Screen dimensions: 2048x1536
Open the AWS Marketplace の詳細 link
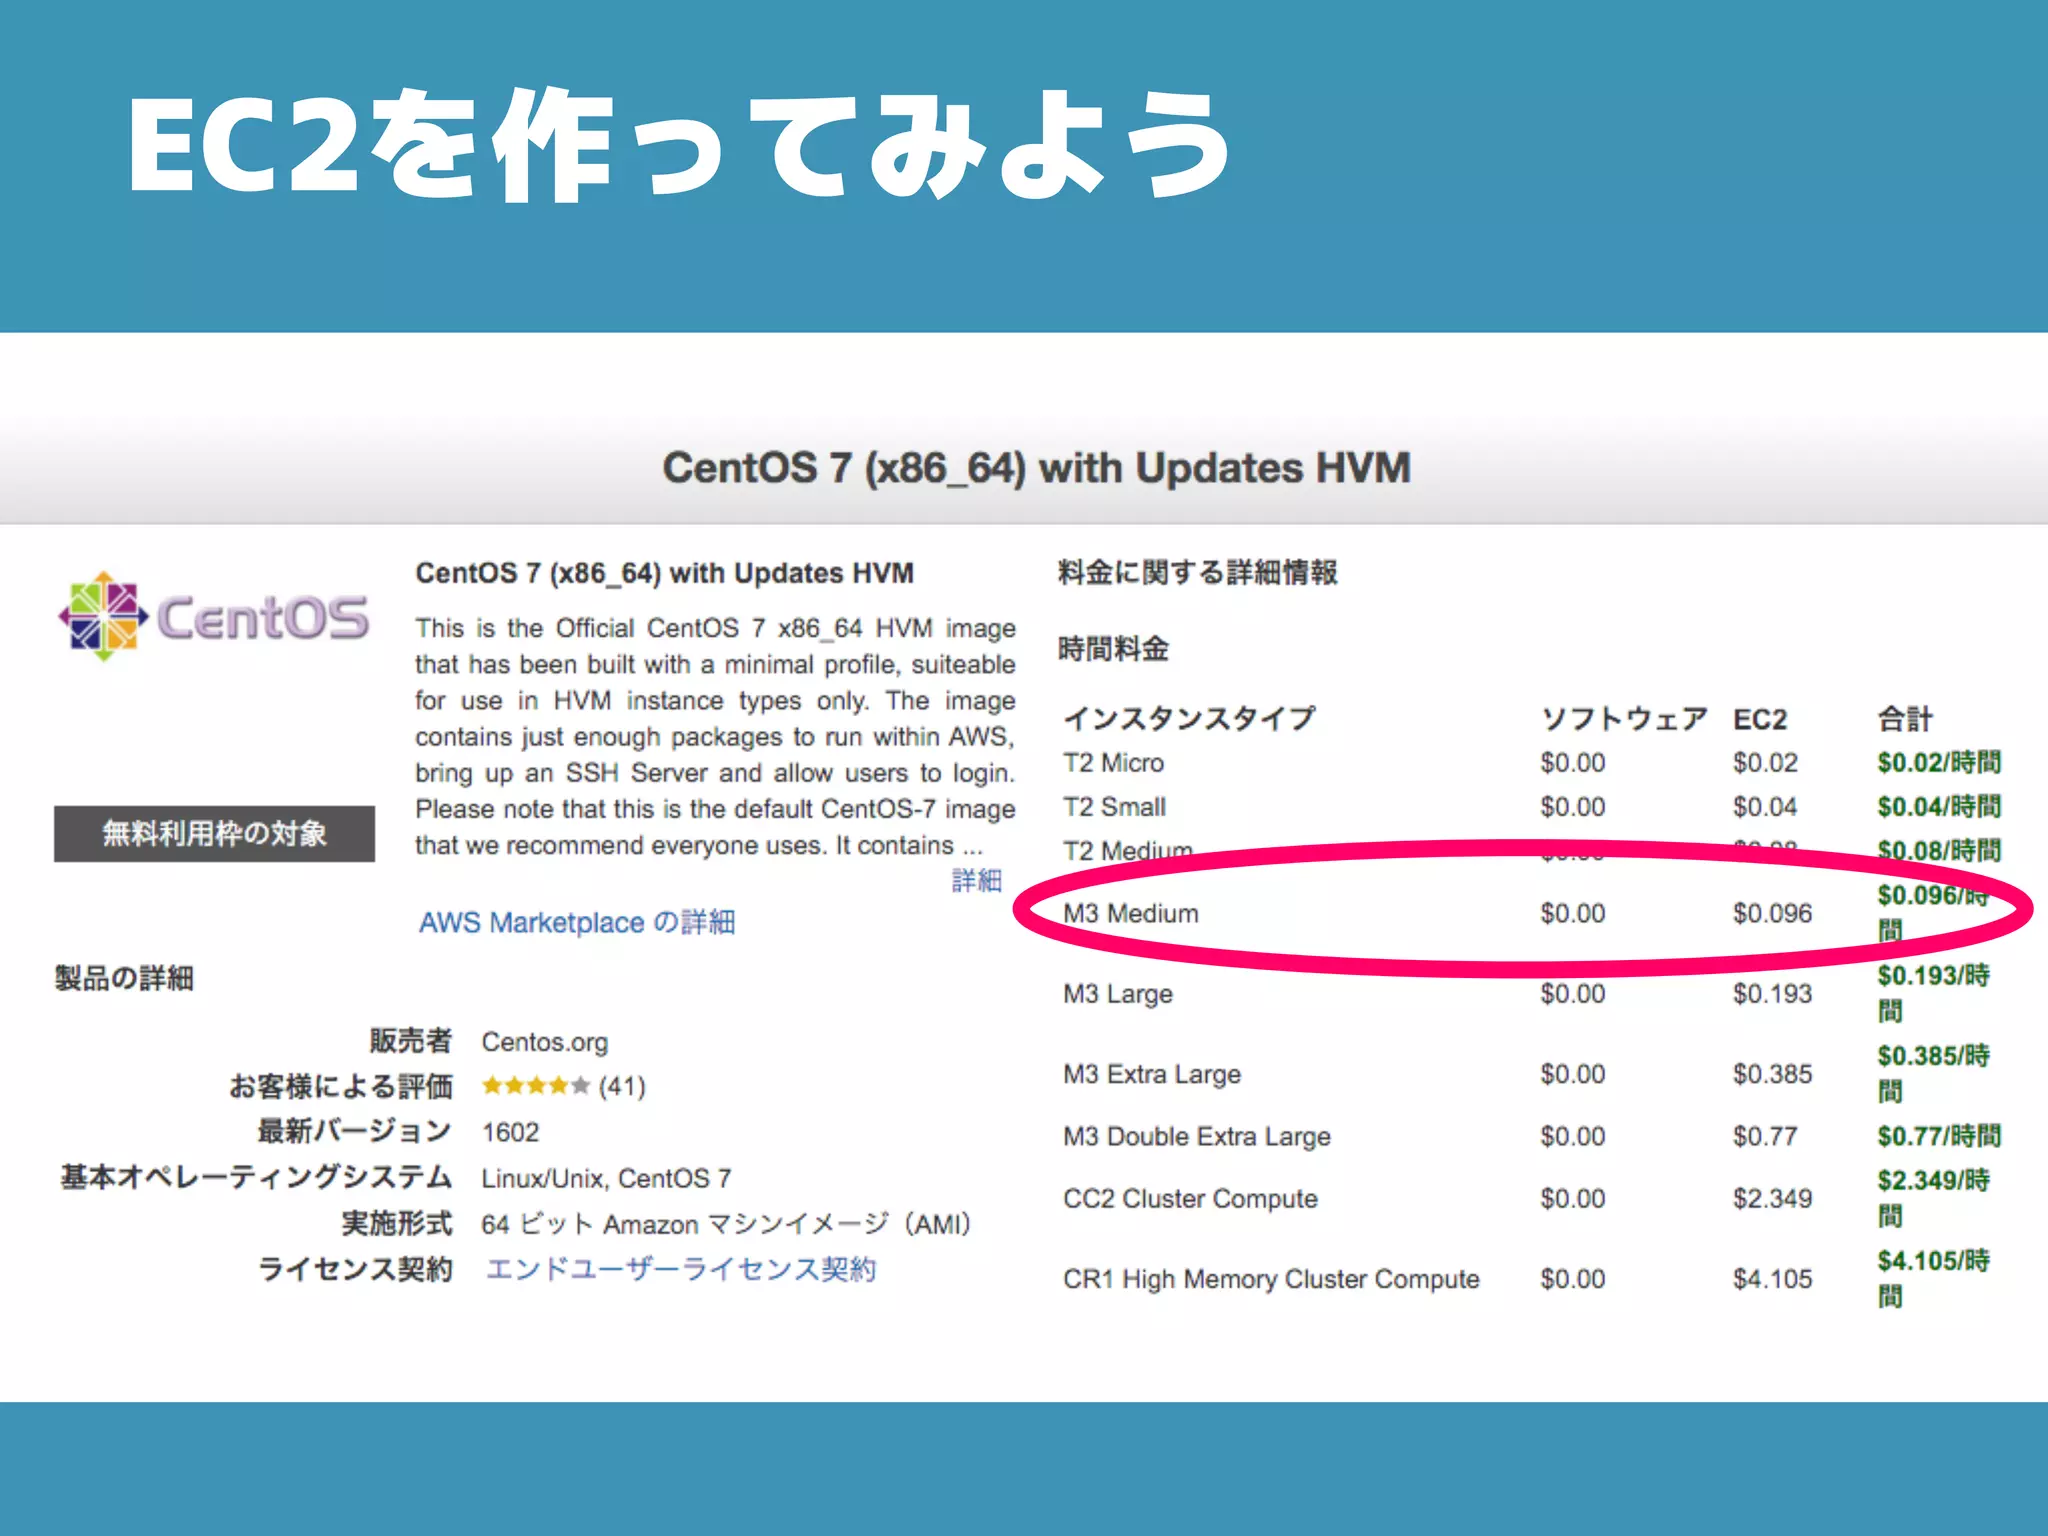(x=577, y=922)
